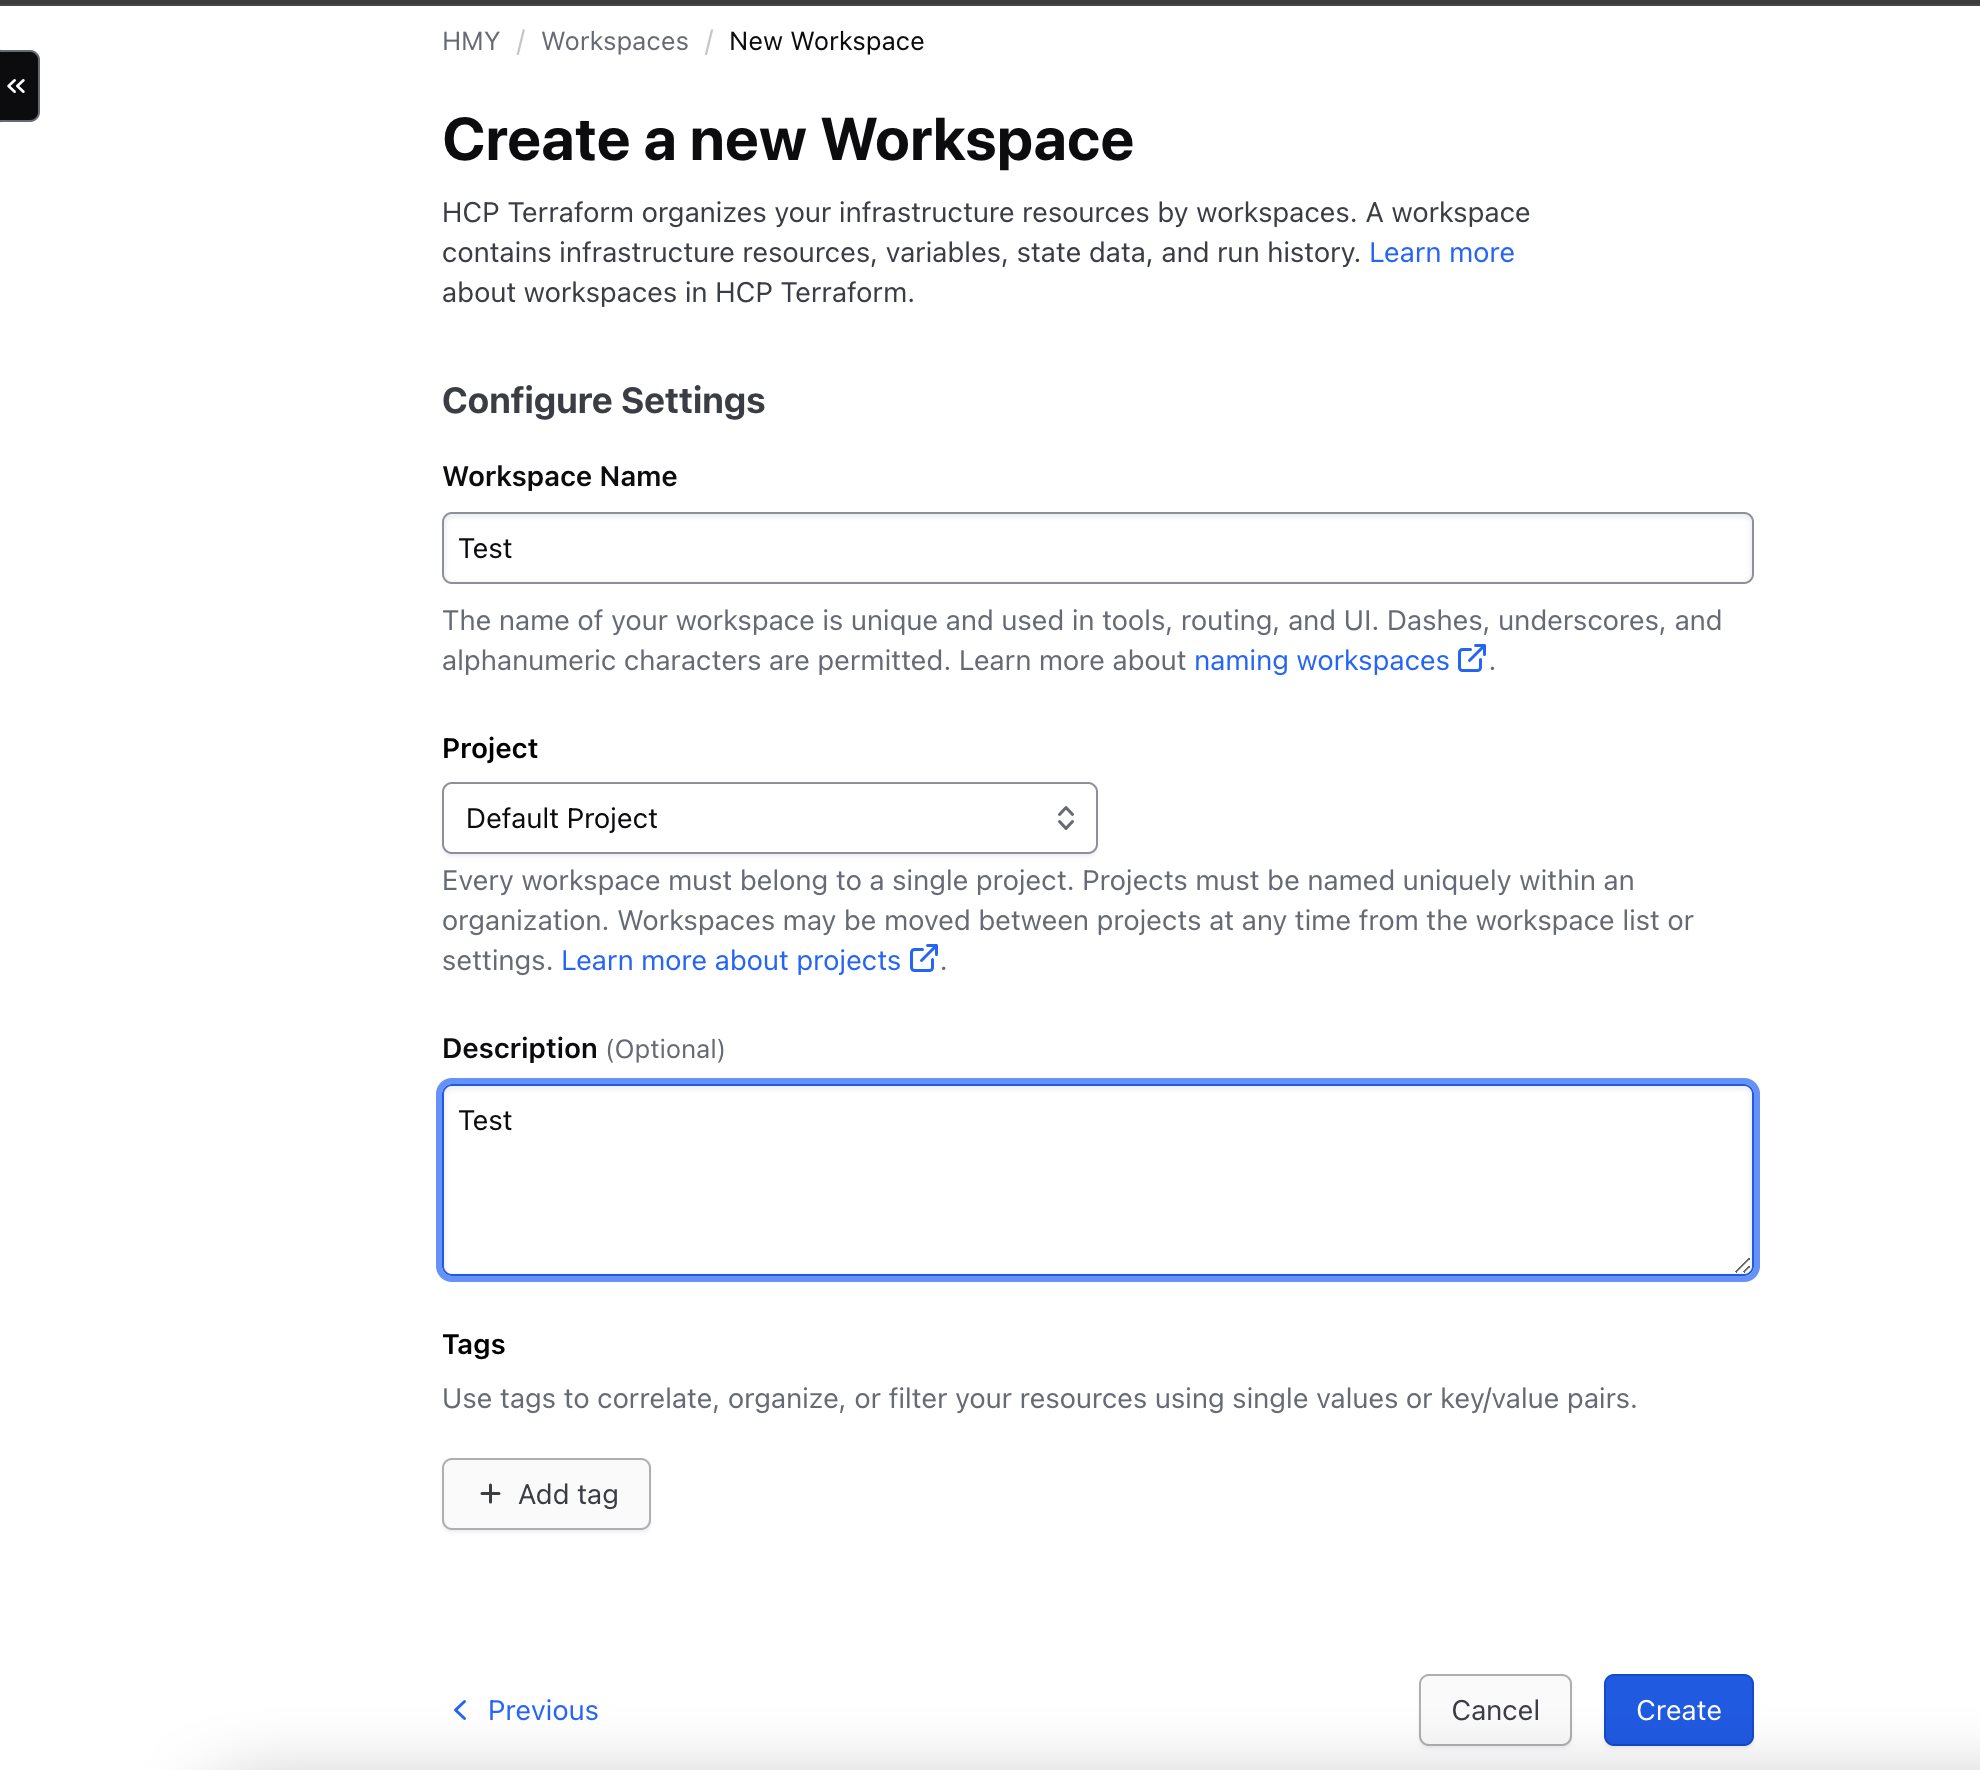This screenshot has width=1980, height=1770.
Task: Open the Default Project dropdown
Action: coord(769,818)
